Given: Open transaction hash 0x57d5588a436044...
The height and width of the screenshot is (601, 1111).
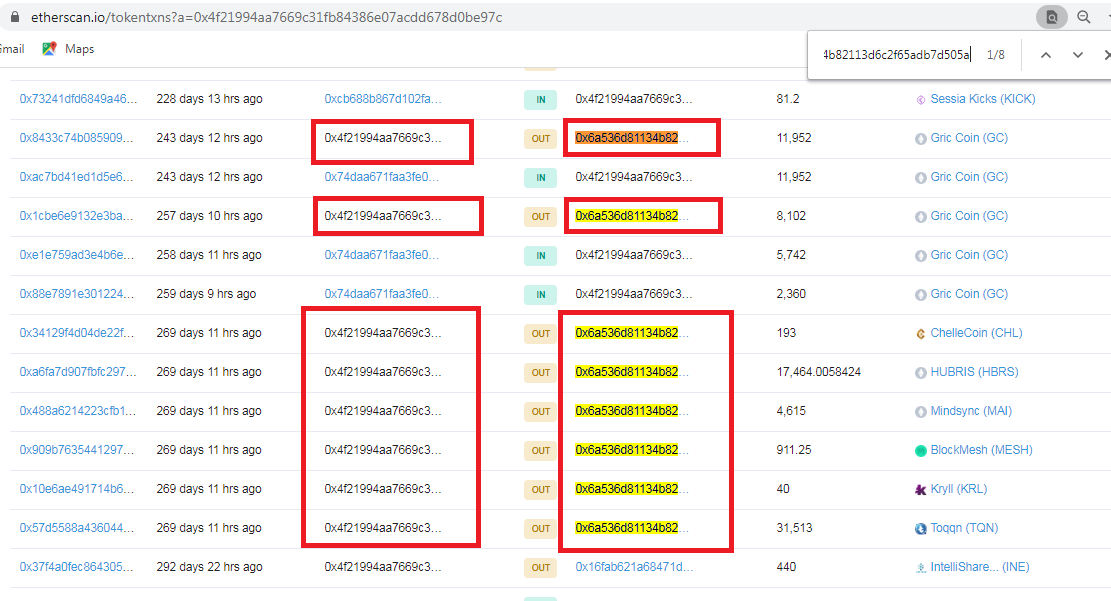Looking at the screenshot, I should [76, 527].
